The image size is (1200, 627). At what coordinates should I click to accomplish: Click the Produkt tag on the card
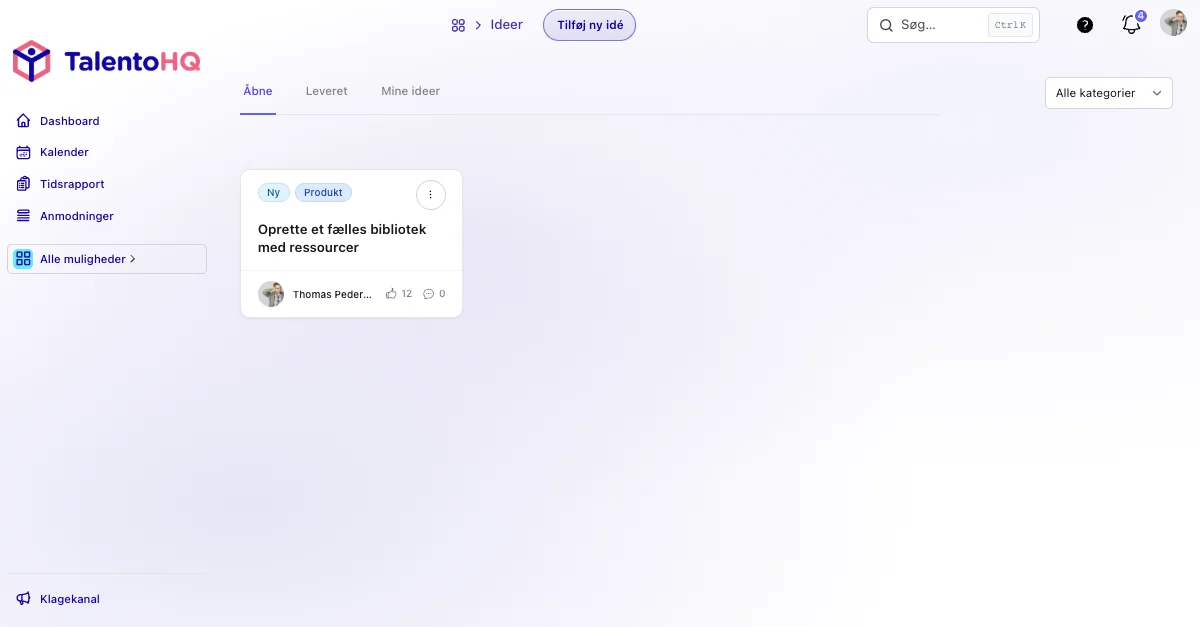[323, 193]
